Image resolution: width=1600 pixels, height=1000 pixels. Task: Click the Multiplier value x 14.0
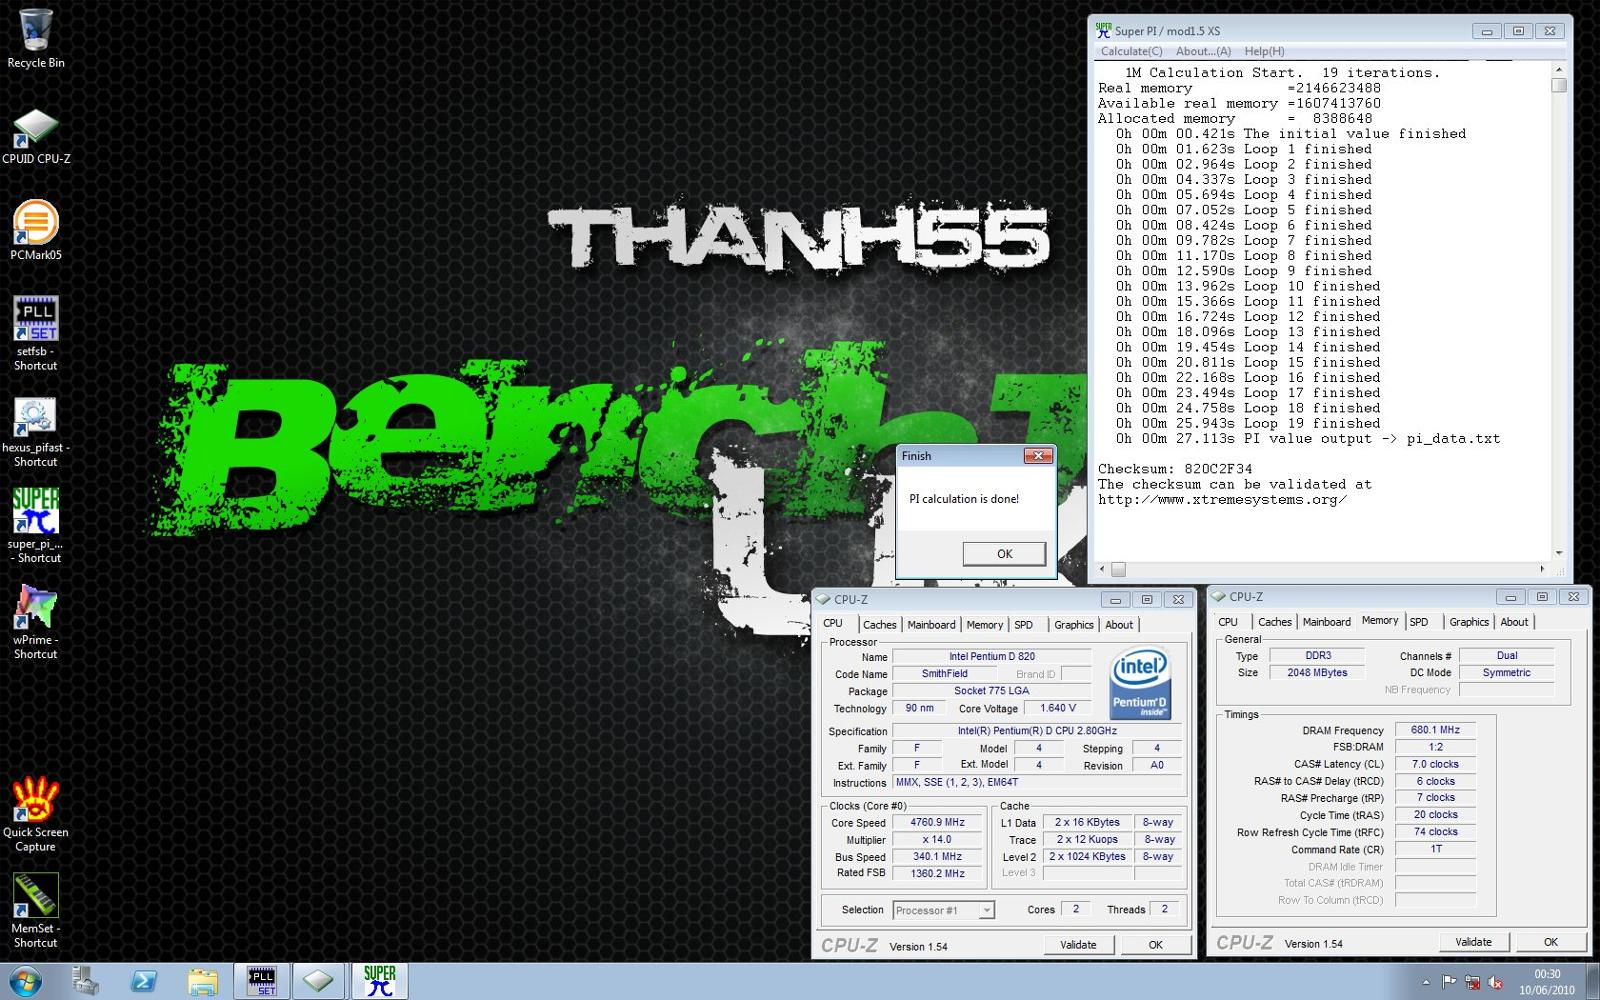click(937, 840)
